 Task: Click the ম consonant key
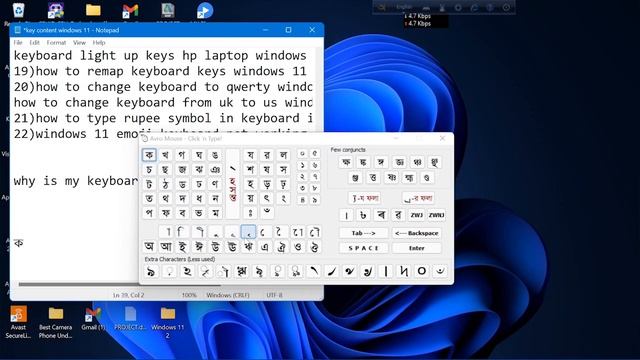tap(215, 213)
